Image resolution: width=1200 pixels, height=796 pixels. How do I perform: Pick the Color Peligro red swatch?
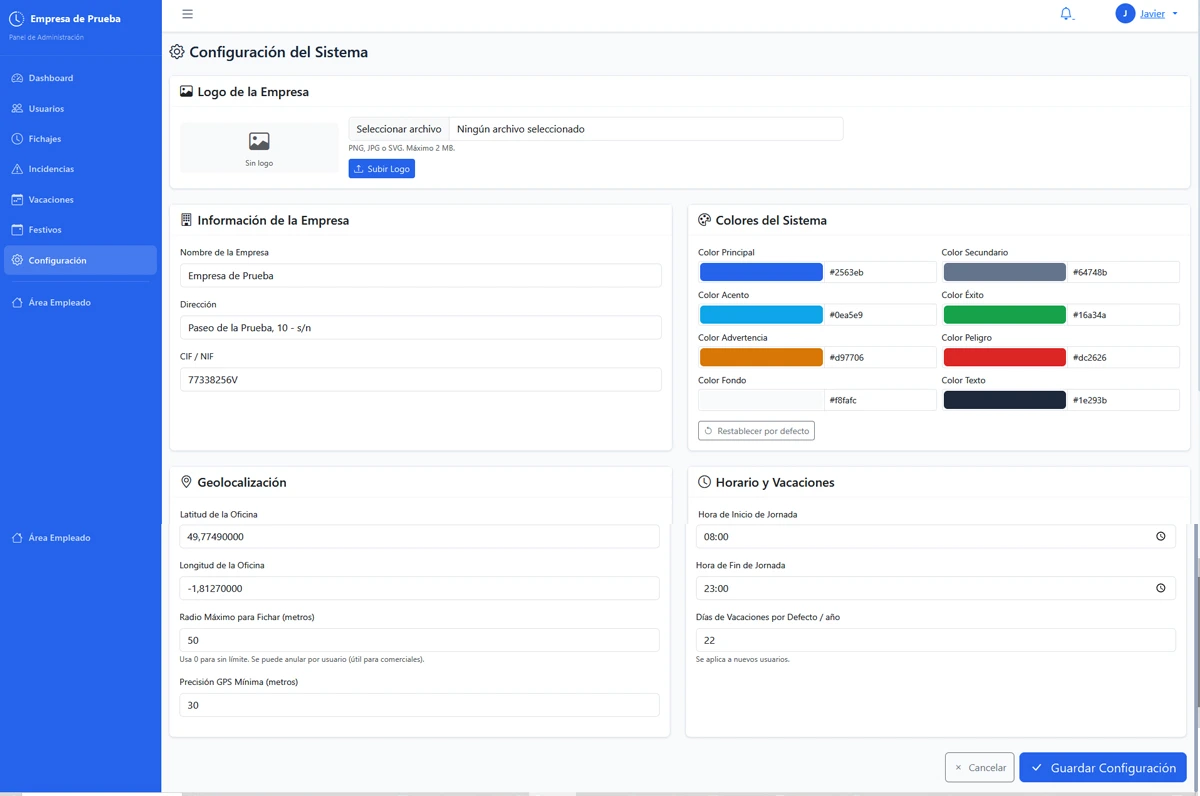tap(1005, 357)
